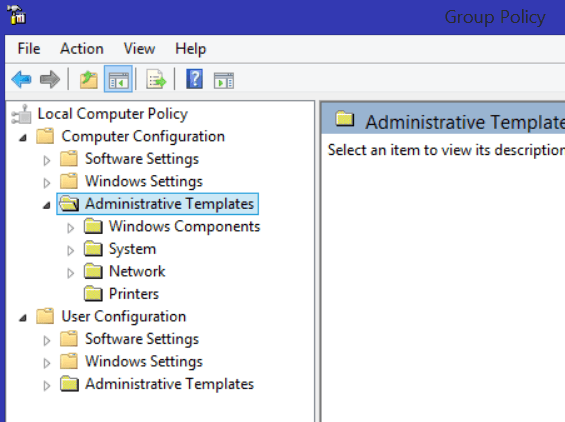Viewport: 565px width, 422px height.
Task: Collapse Administrative Templates under Computer Configuration
Action: pos(46,205)
